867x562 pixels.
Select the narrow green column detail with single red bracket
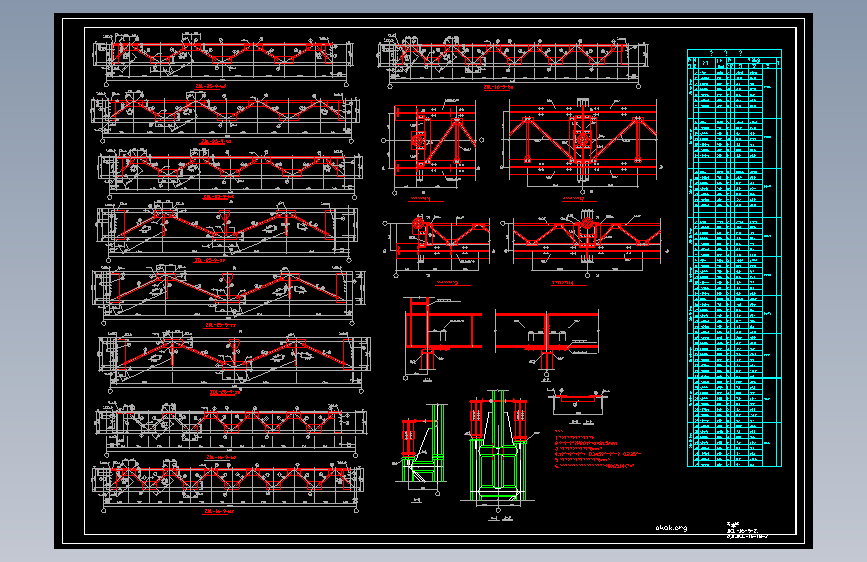(420, 451)
